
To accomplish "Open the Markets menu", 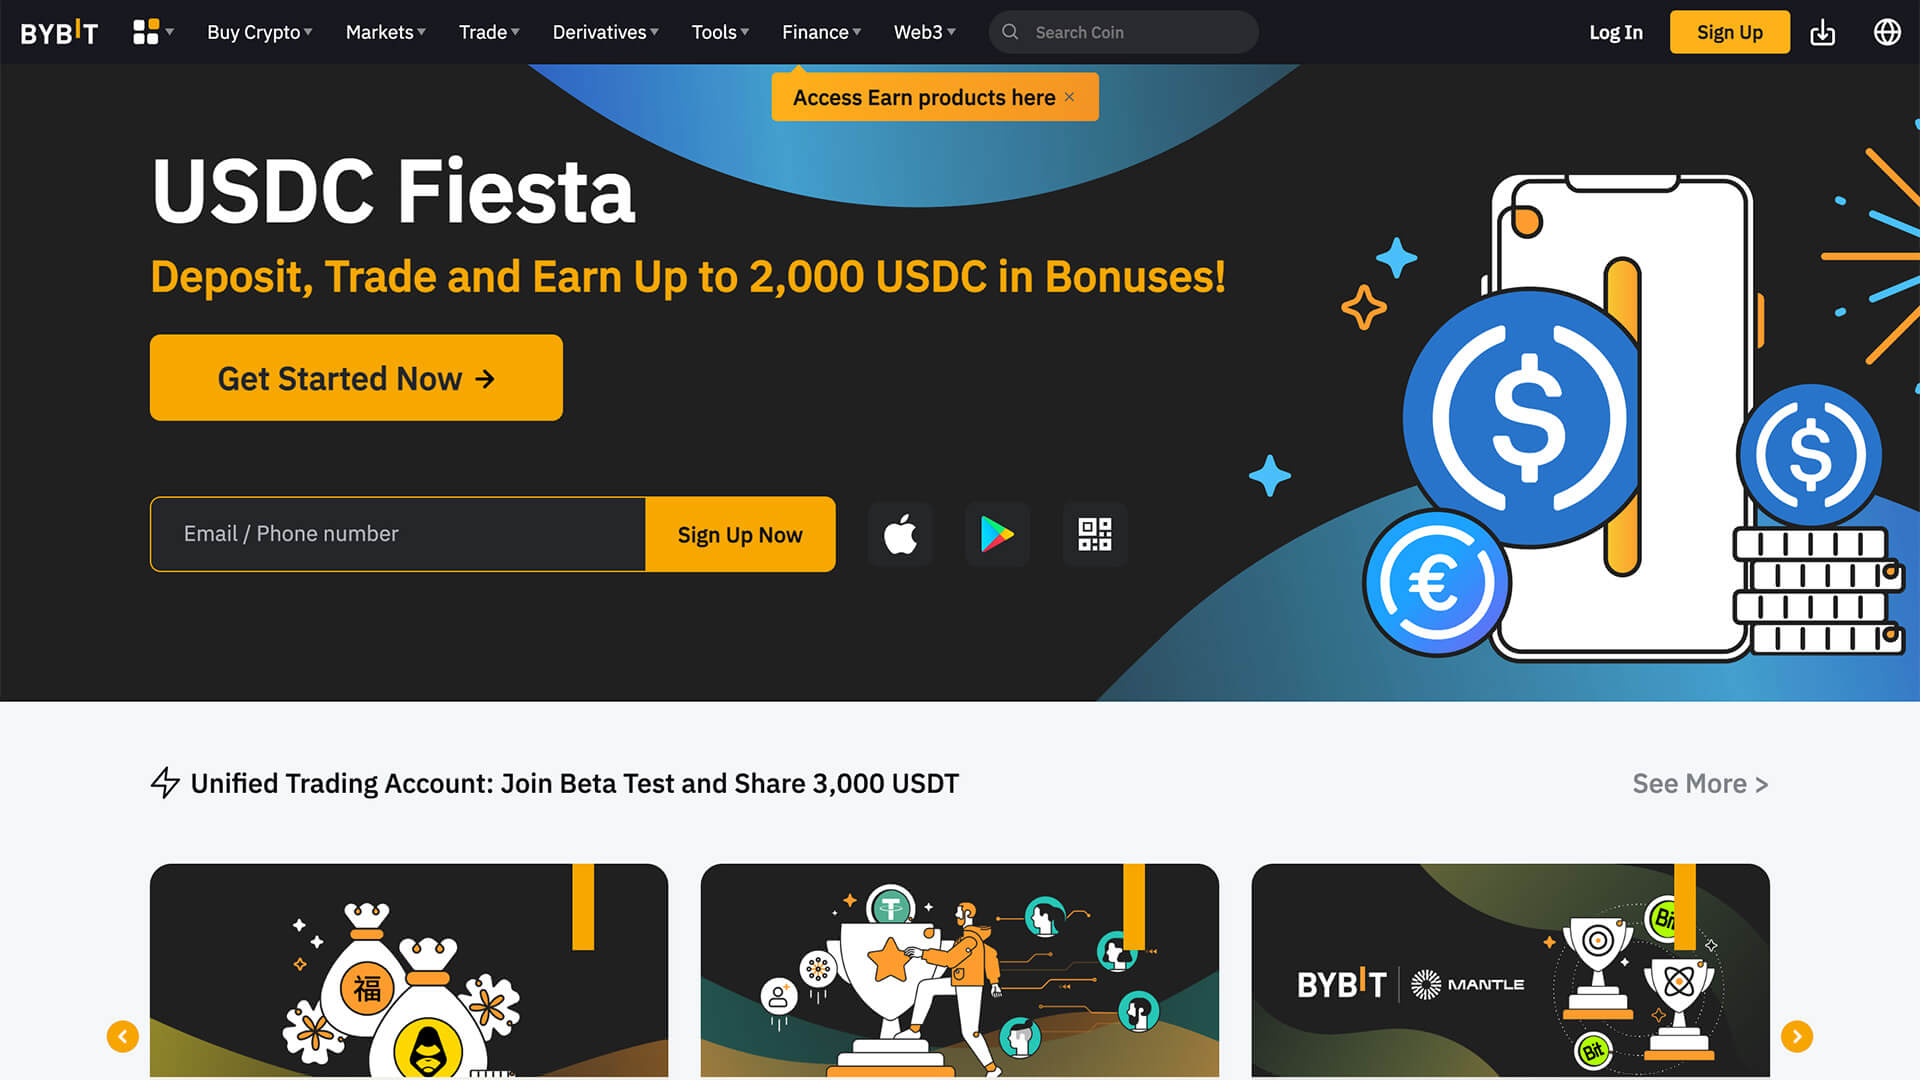I will 386,32.
